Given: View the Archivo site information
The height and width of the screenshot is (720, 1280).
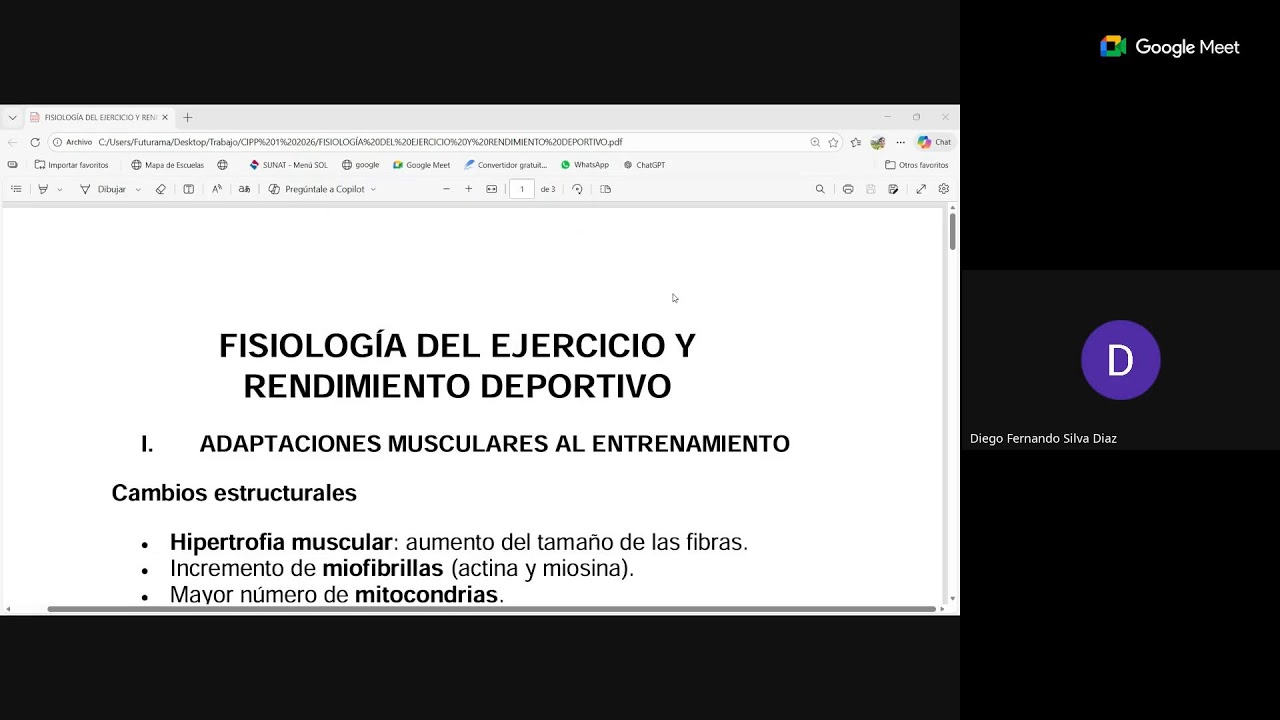Looking at the screenshot, I should coord(73,142).
